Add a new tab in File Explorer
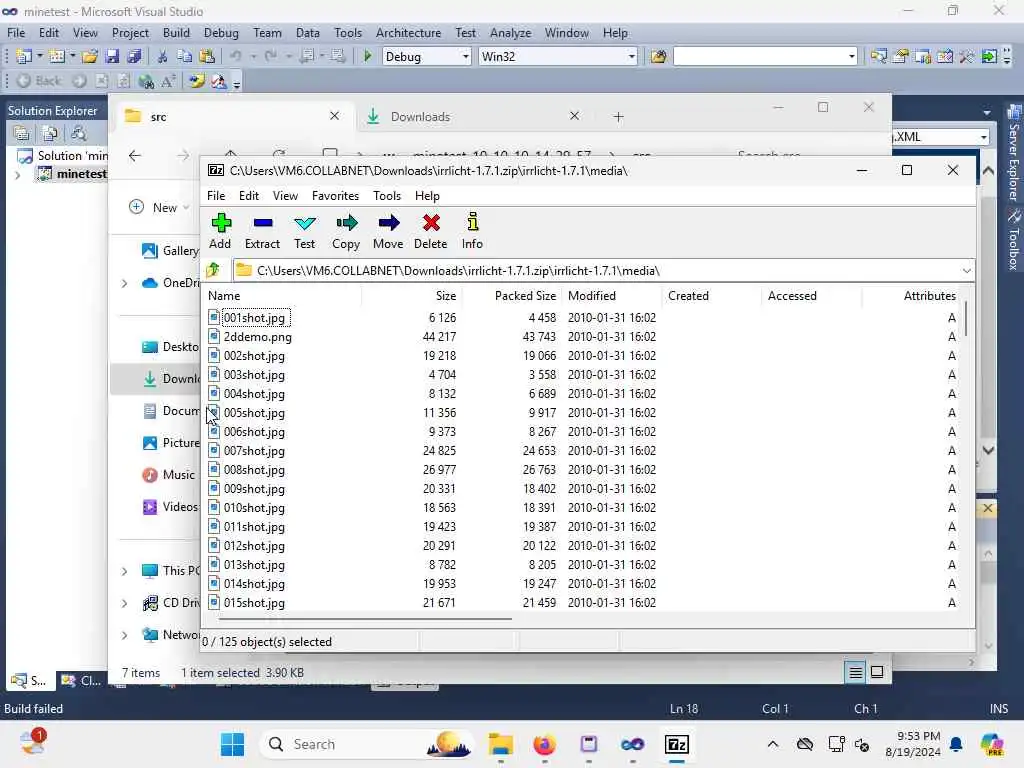1024x768 pixels. pos(618,117)
